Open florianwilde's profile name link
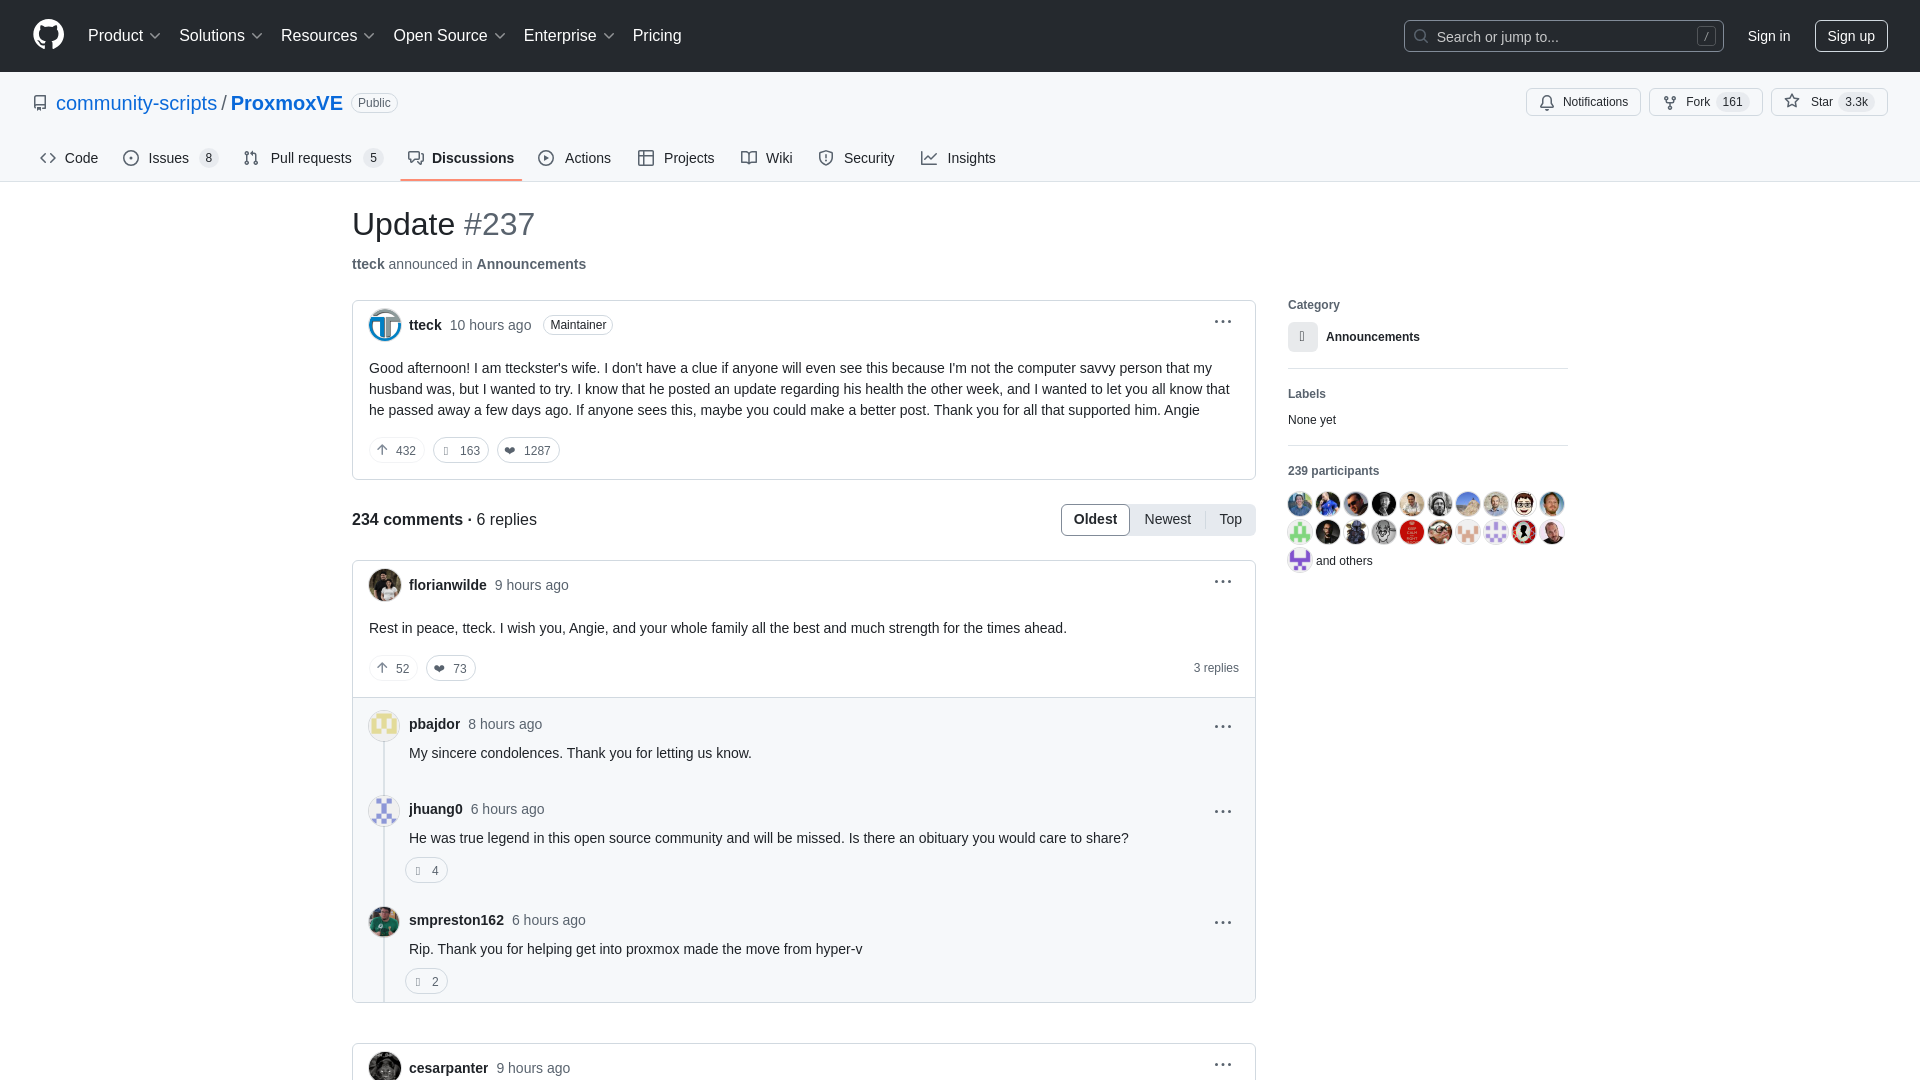Viewport: 1920px width, 1080px height. click(x=447, y=585)
